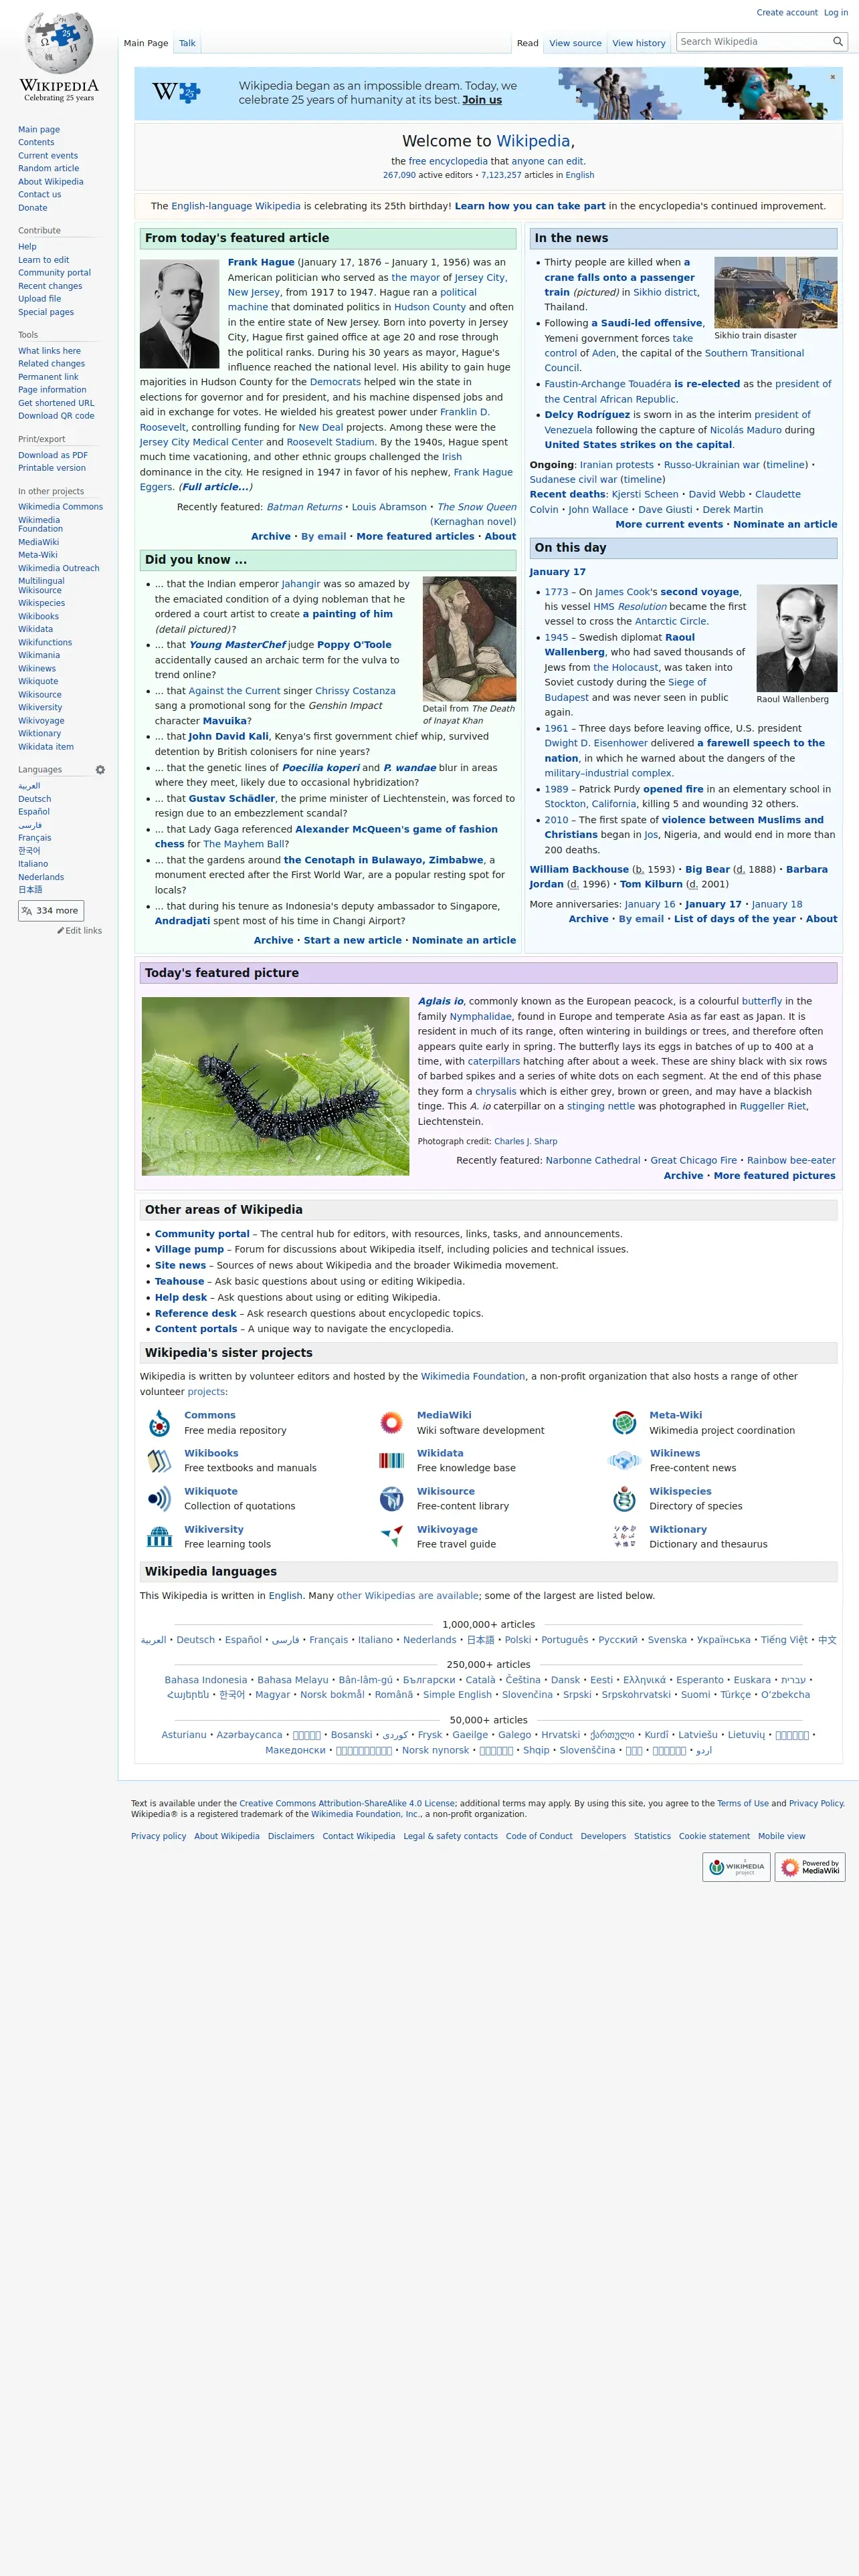Select the Read tab
Viewport: 859px width, 2576px height.
pos(527,43)
